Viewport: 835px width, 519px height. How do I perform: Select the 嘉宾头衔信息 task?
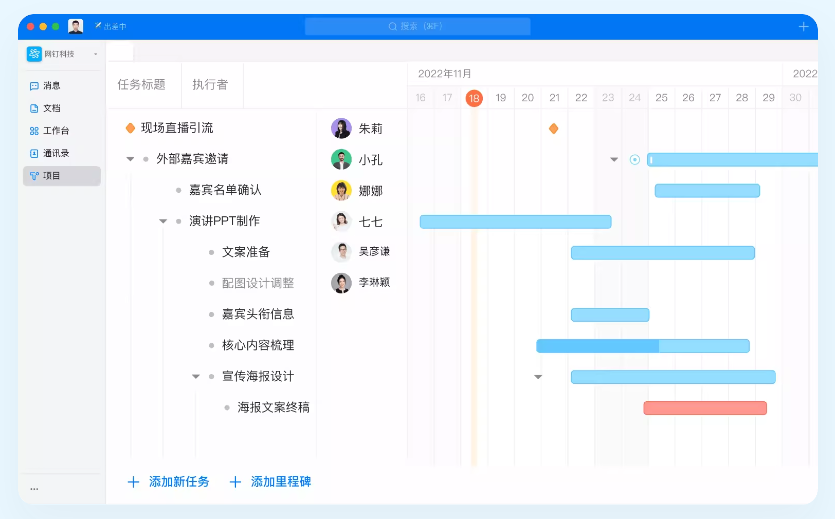tap(258, 314)
